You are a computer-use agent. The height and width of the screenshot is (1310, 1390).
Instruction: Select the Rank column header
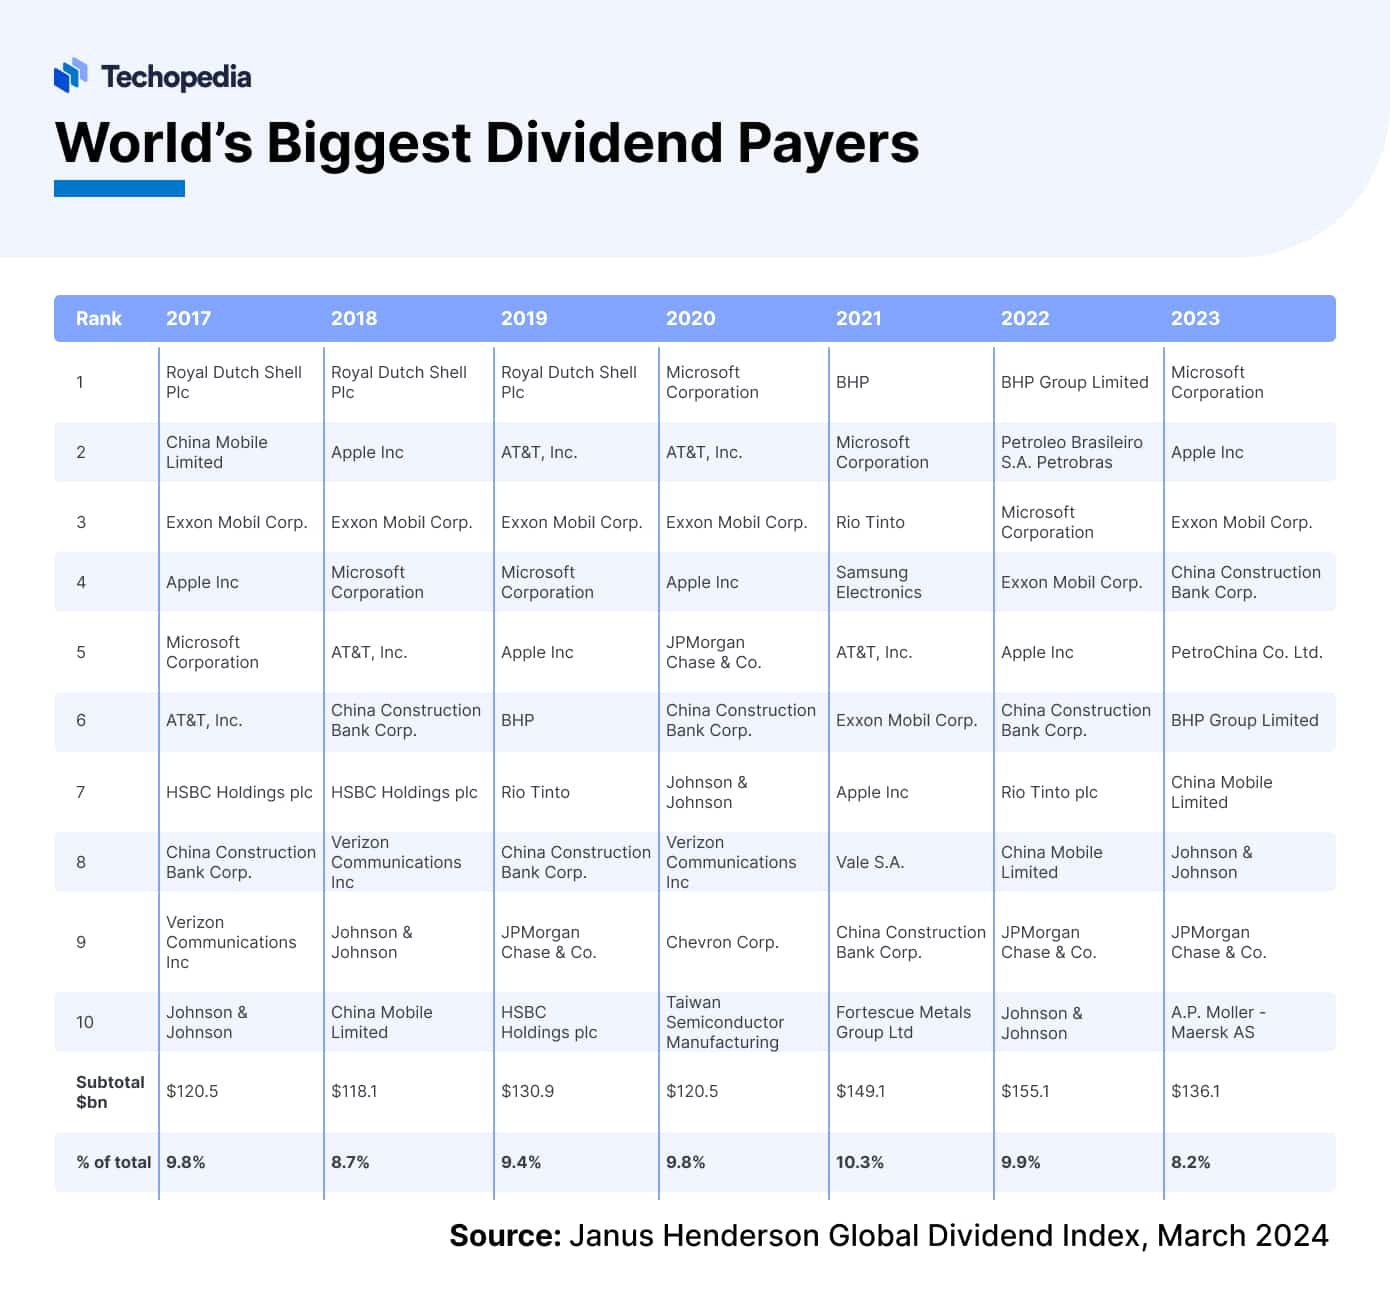coord(99,318)
